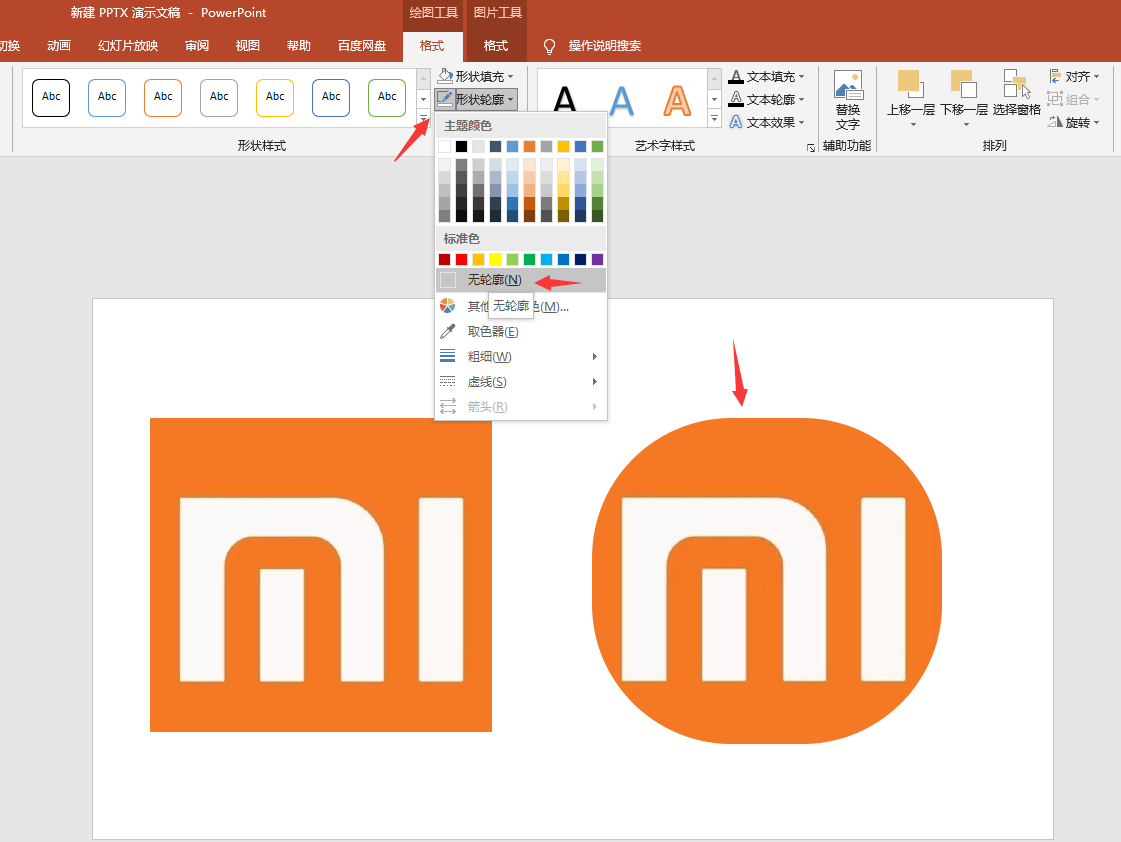This screenshot has height=842, width=1121.
Task: Pick the green theme color swatch
Action: (597, 147)
